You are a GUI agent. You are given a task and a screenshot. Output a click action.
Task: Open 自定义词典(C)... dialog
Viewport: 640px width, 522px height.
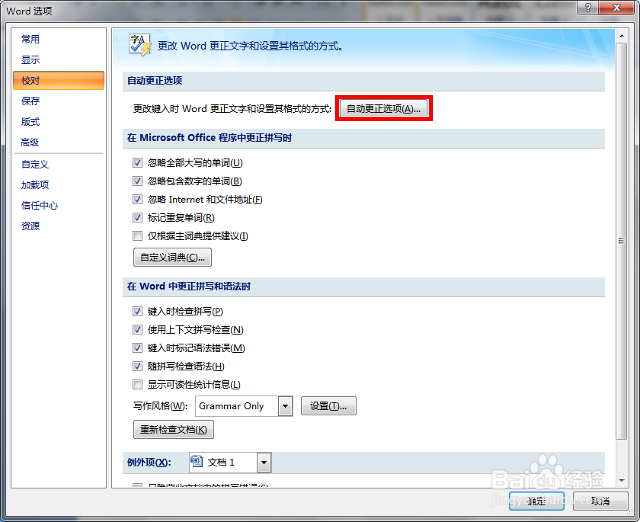(172, 257)
